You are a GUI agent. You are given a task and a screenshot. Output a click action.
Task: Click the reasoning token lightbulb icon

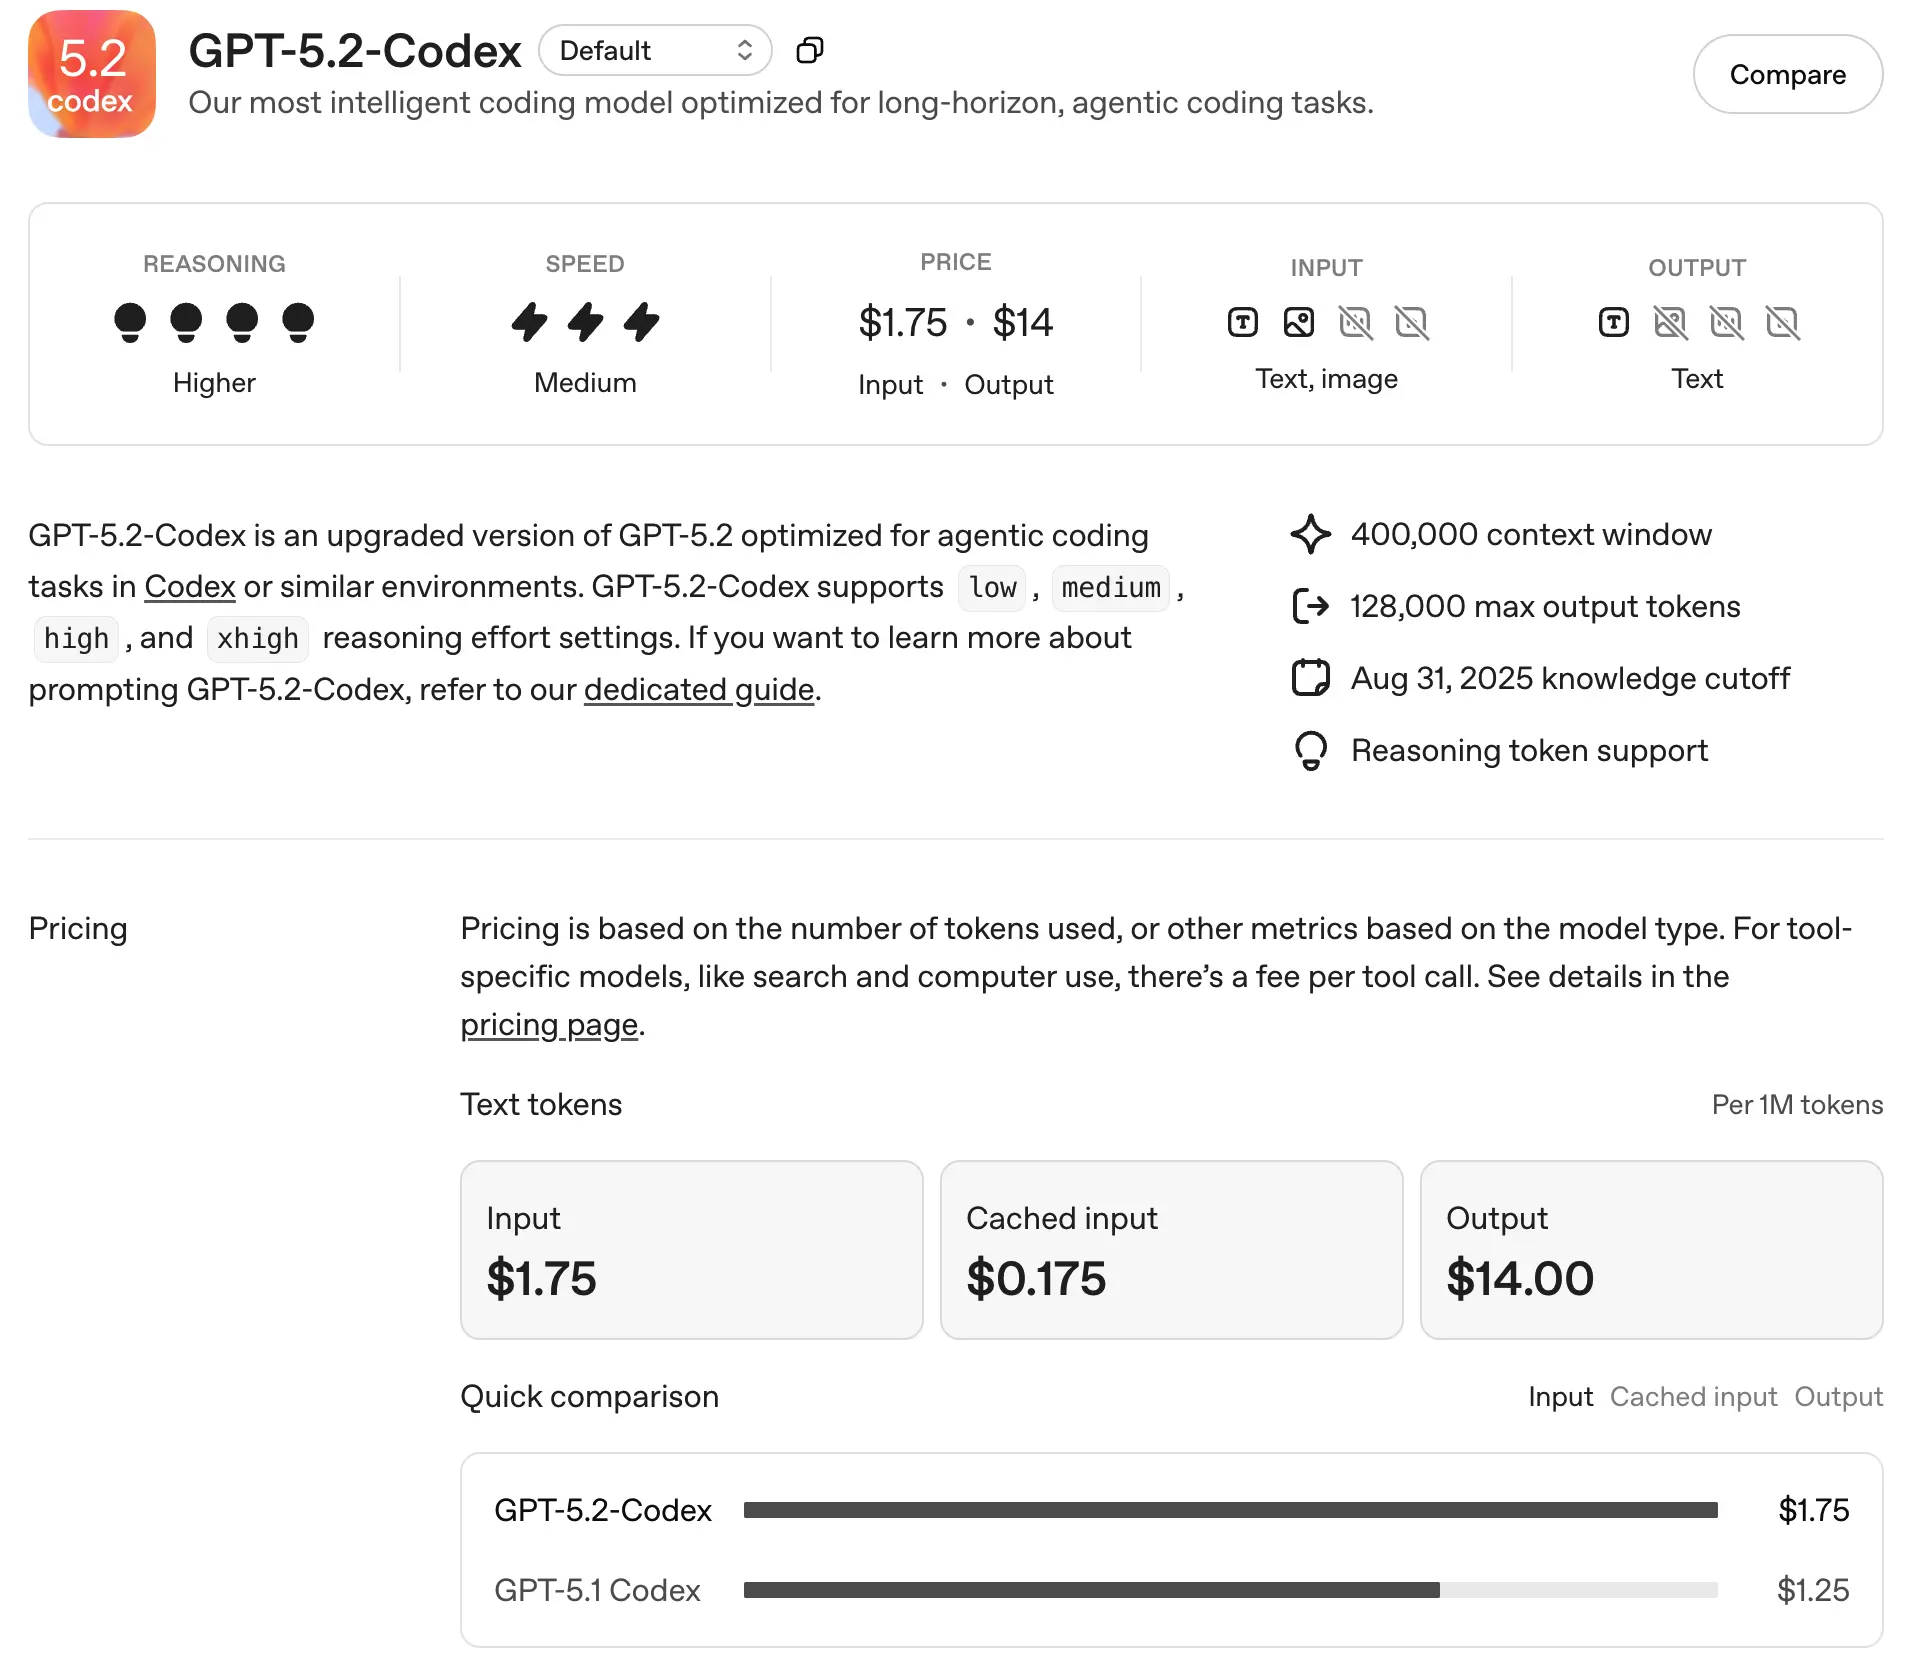(x=1310, y=750)
